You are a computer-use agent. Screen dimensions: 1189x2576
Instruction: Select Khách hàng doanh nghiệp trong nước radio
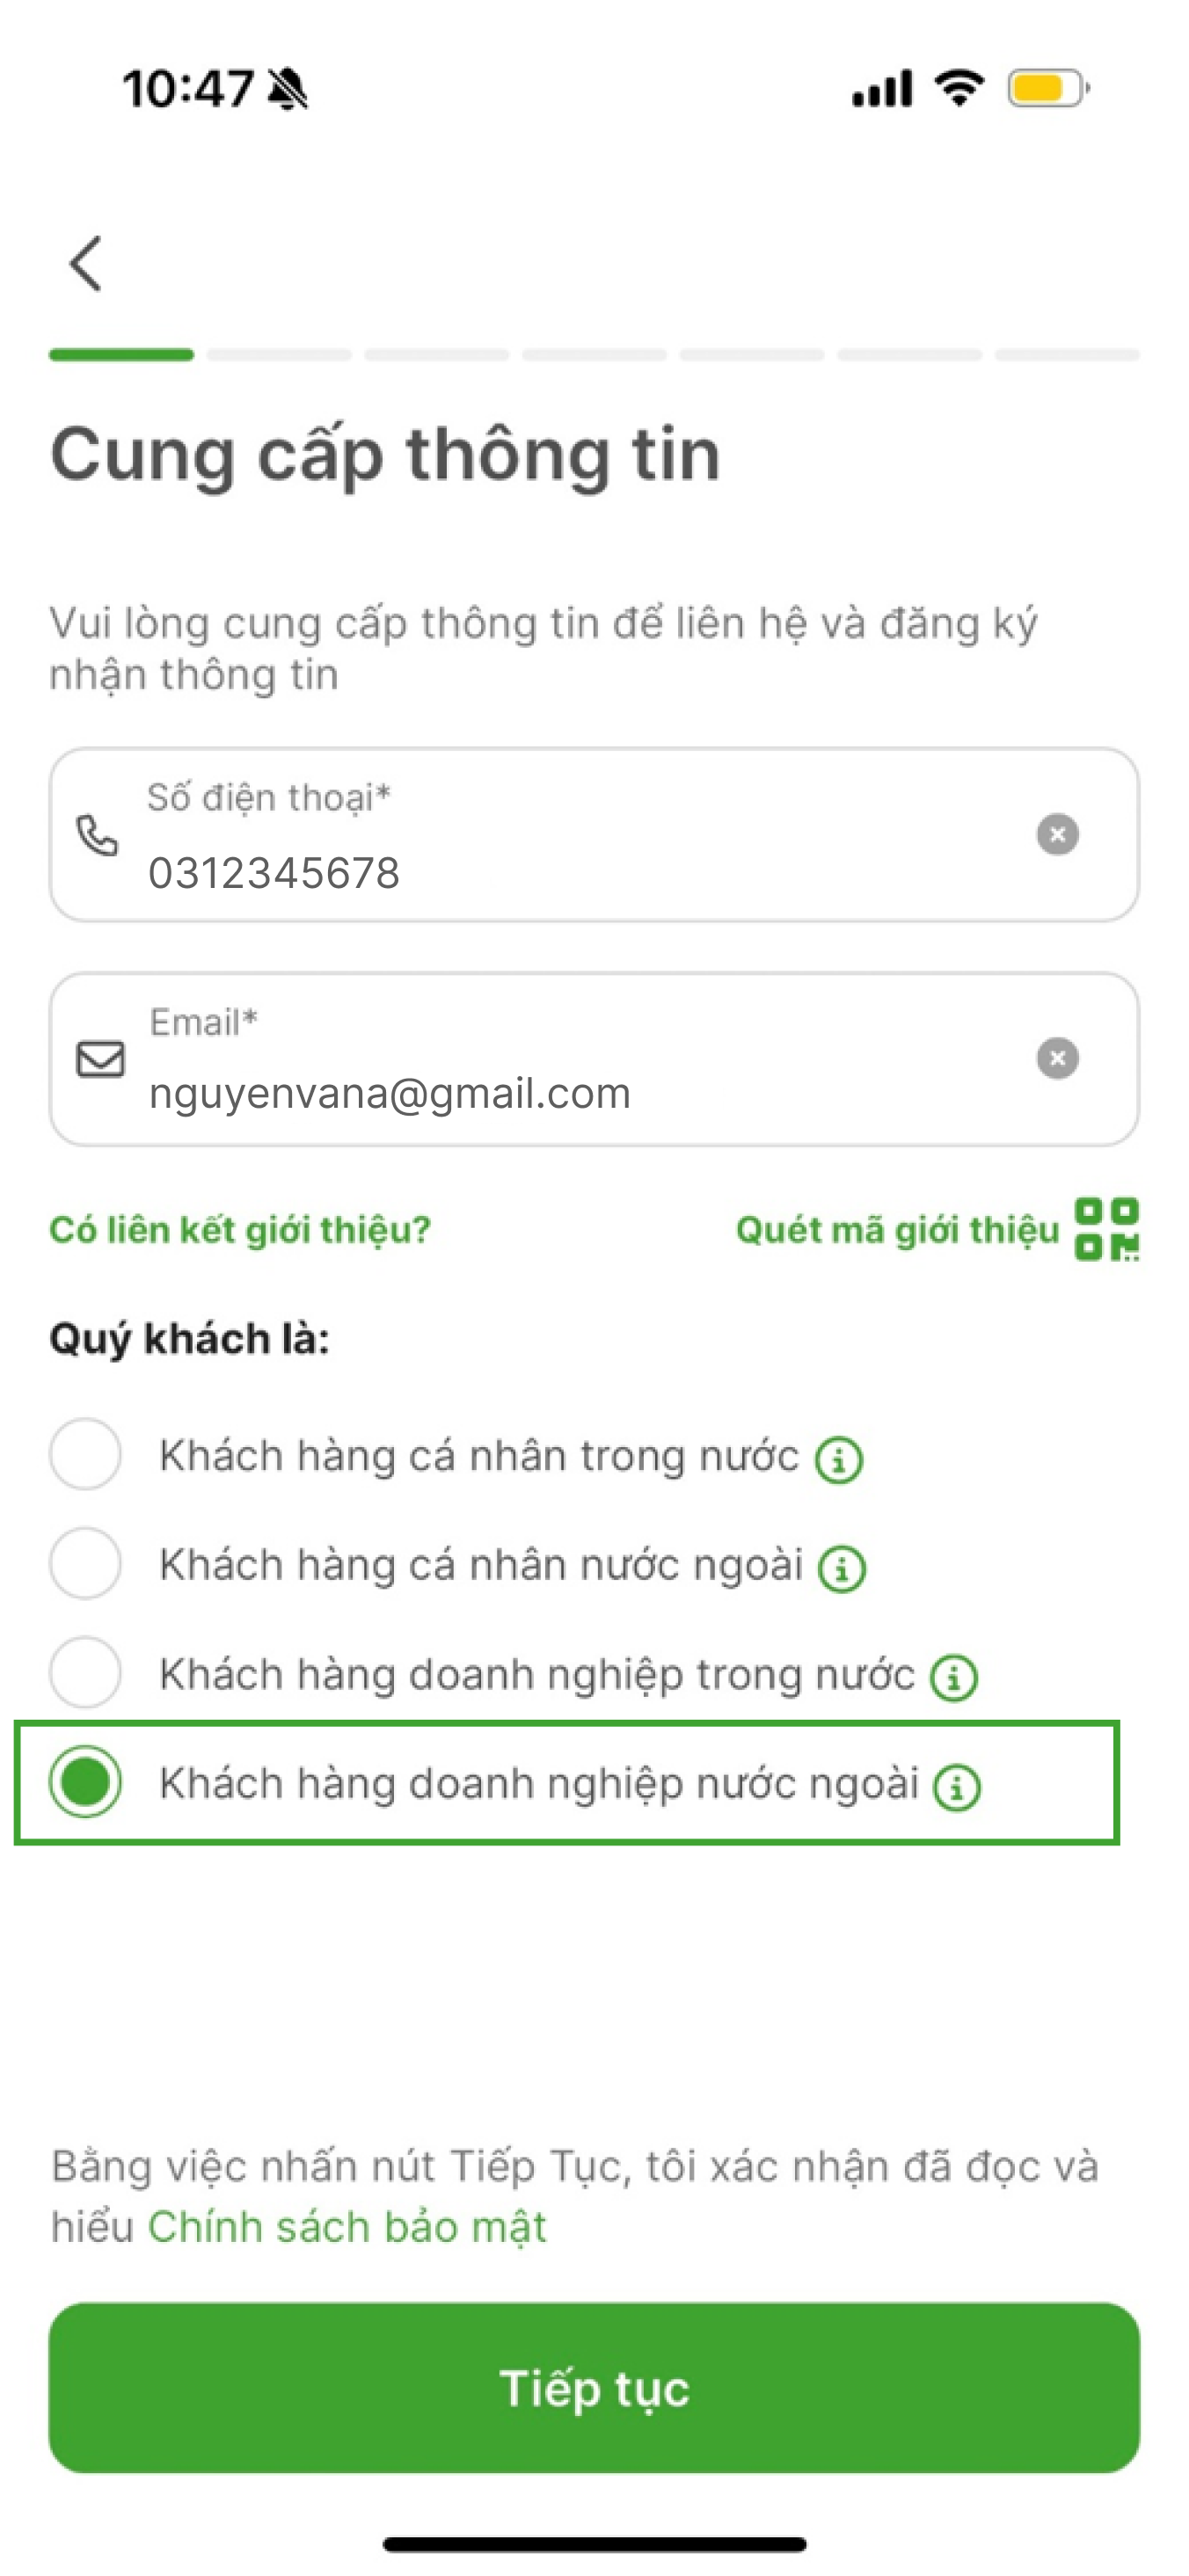click(86, 1672)
